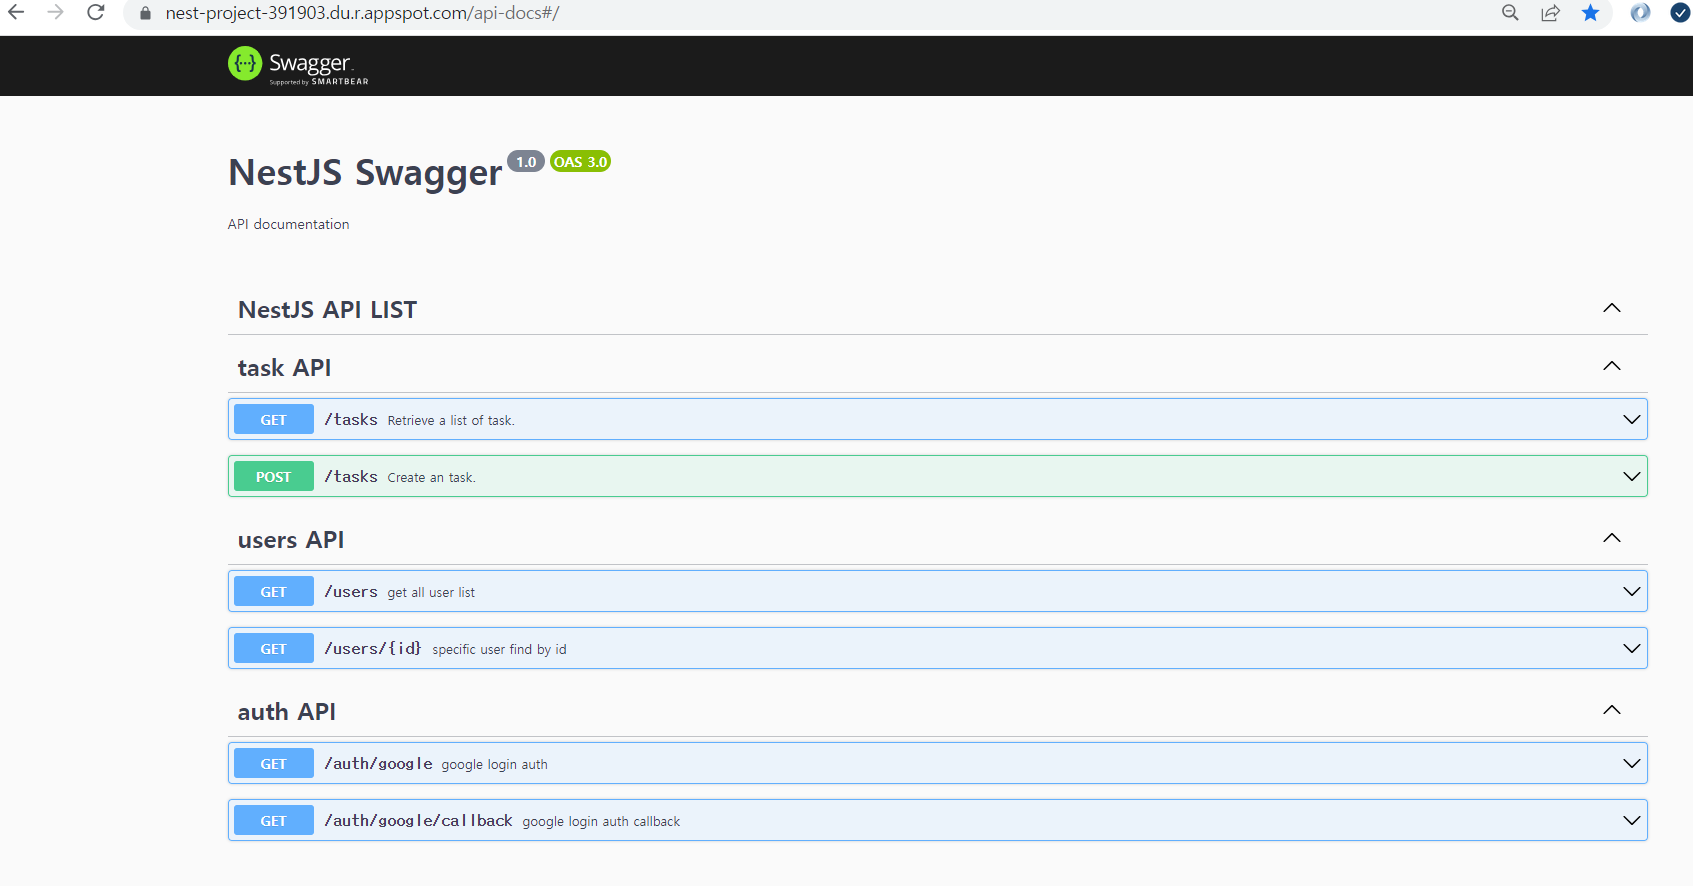This screenshot has width=1693, height=886.
Task: Click GET badge for /users list
Action: click(x=274, y=592)
